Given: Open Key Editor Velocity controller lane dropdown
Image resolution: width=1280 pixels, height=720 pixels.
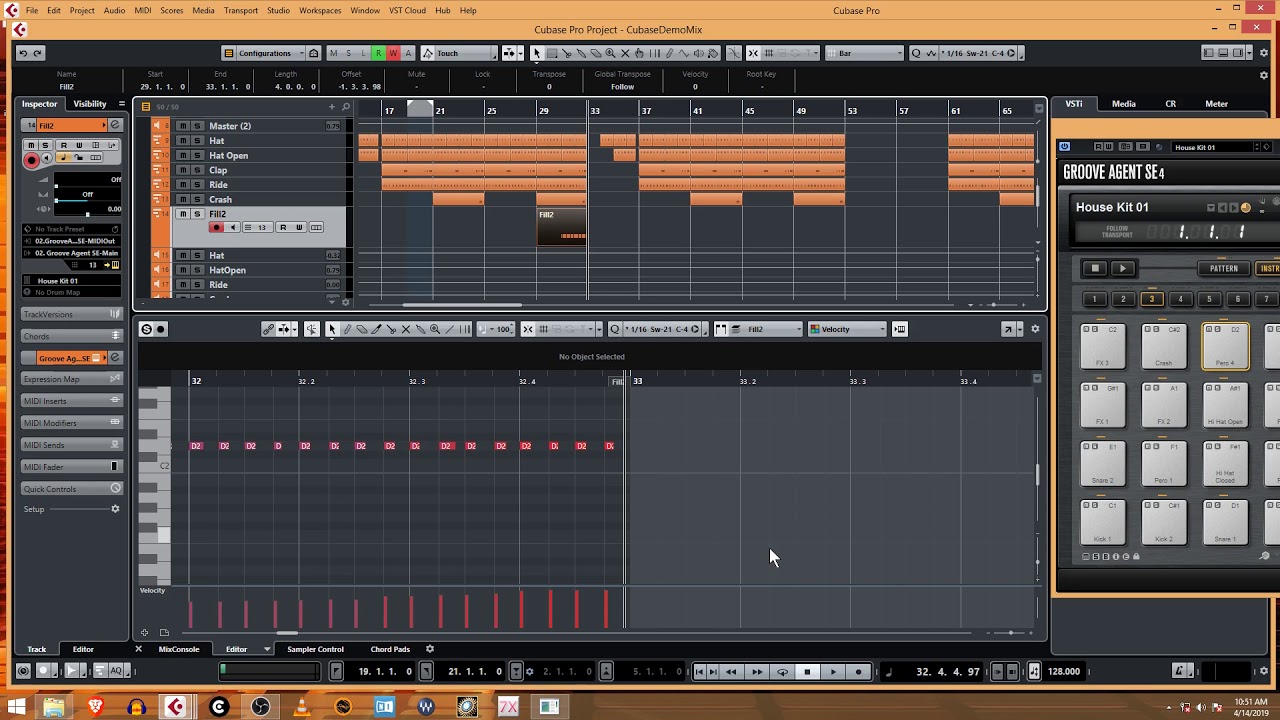Looking at the screenshot, I should pos(848,329).
